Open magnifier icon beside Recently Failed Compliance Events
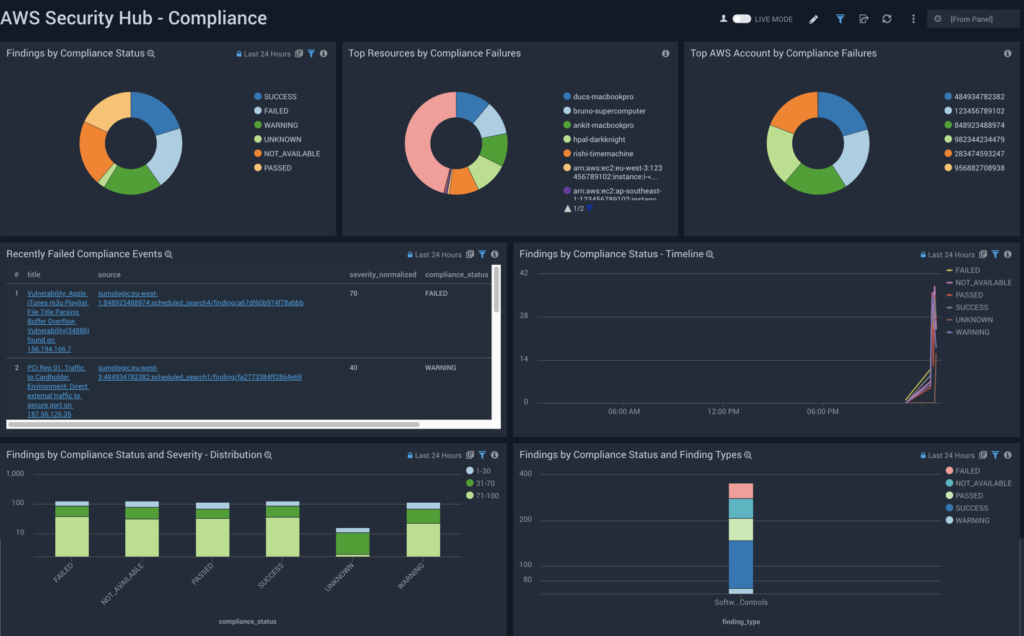The image size is (1024, 636). tap(168, 255)
